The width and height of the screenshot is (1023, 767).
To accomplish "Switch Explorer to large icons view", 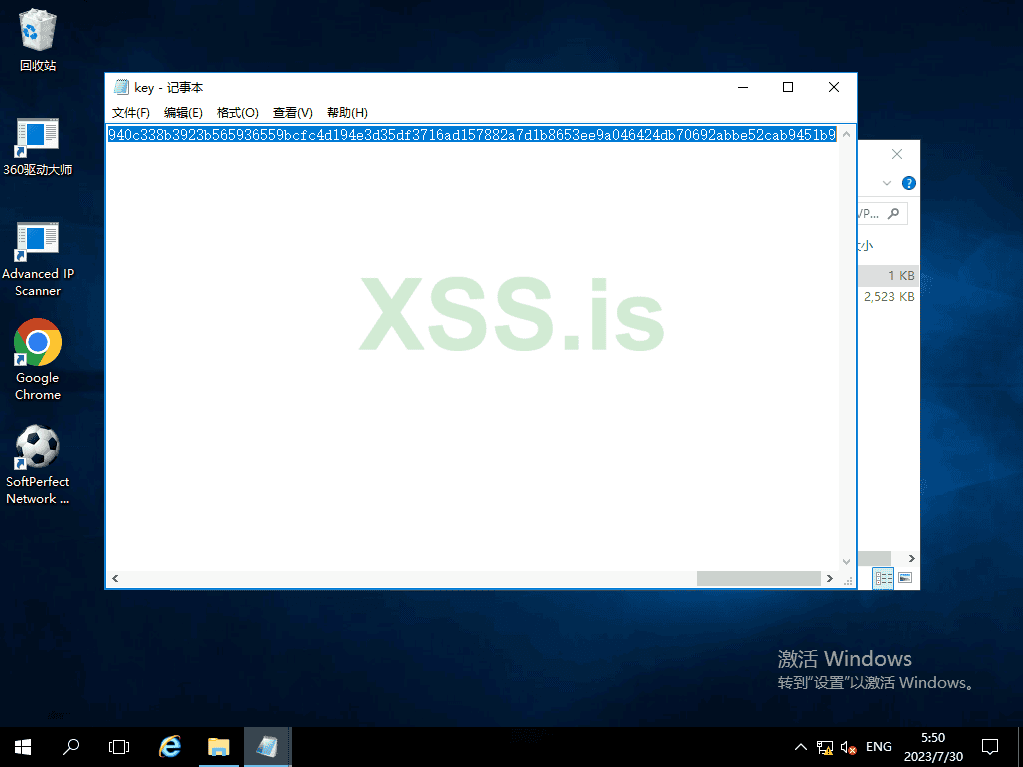I will pyautogui.click(x=905, y=578).
